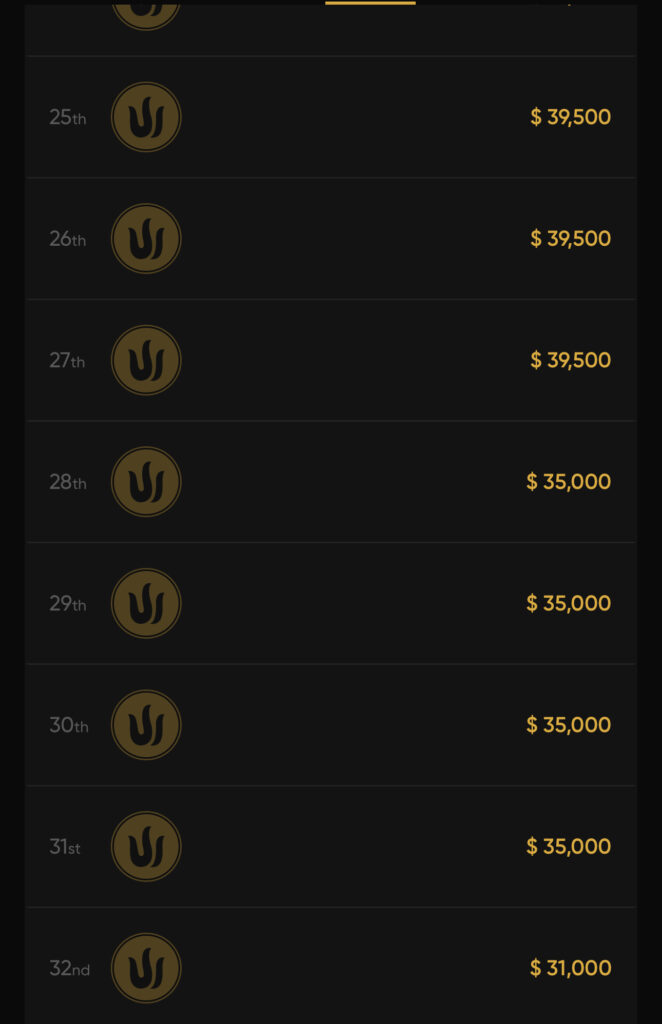The height and width of the screenshot is (1024, 662).
Task: Open the 31st place team emblem
Action: 146,847
